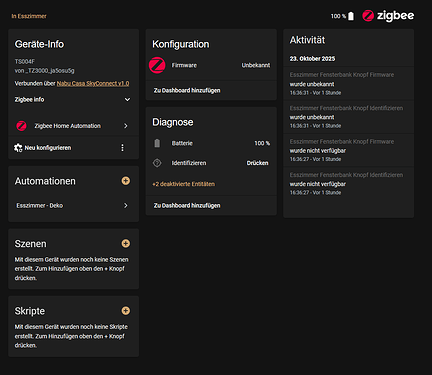432x375 pixels.
Task: Click the Neu konfigurieren gear icon
Action: [18, 148]
